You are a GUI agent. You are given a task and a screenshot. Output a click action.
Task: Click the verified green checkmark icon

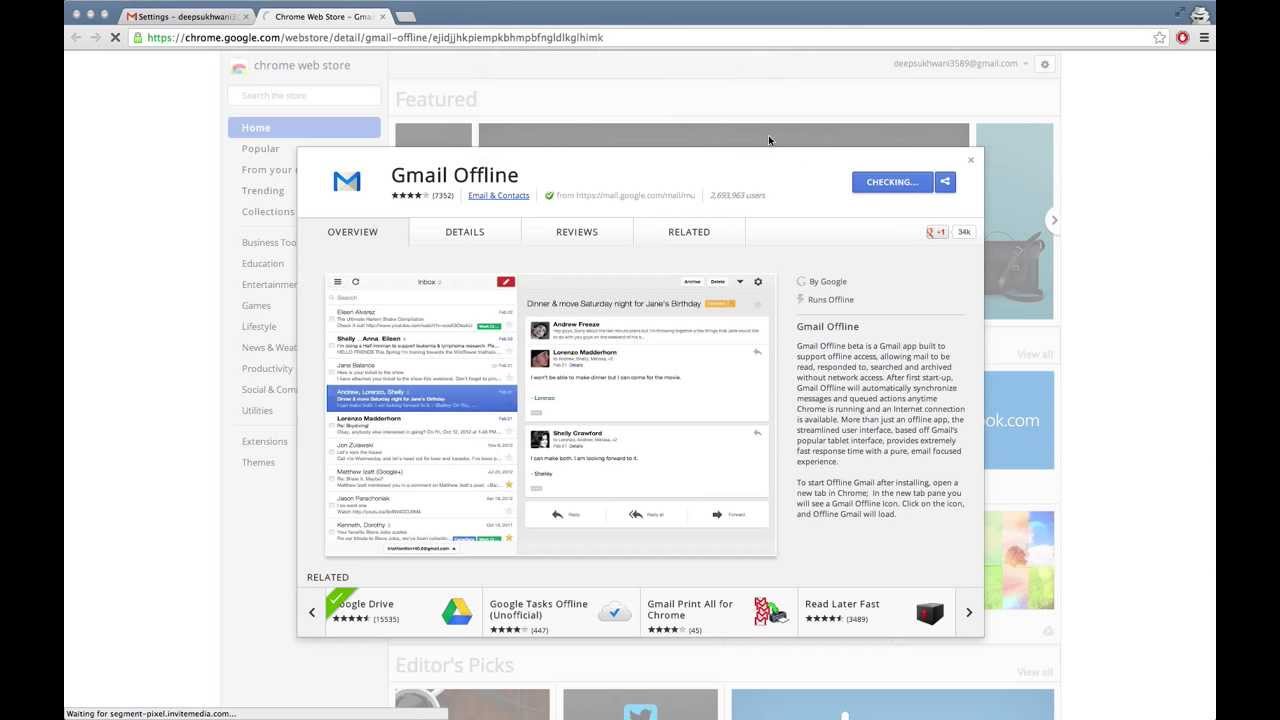point(549,196)
